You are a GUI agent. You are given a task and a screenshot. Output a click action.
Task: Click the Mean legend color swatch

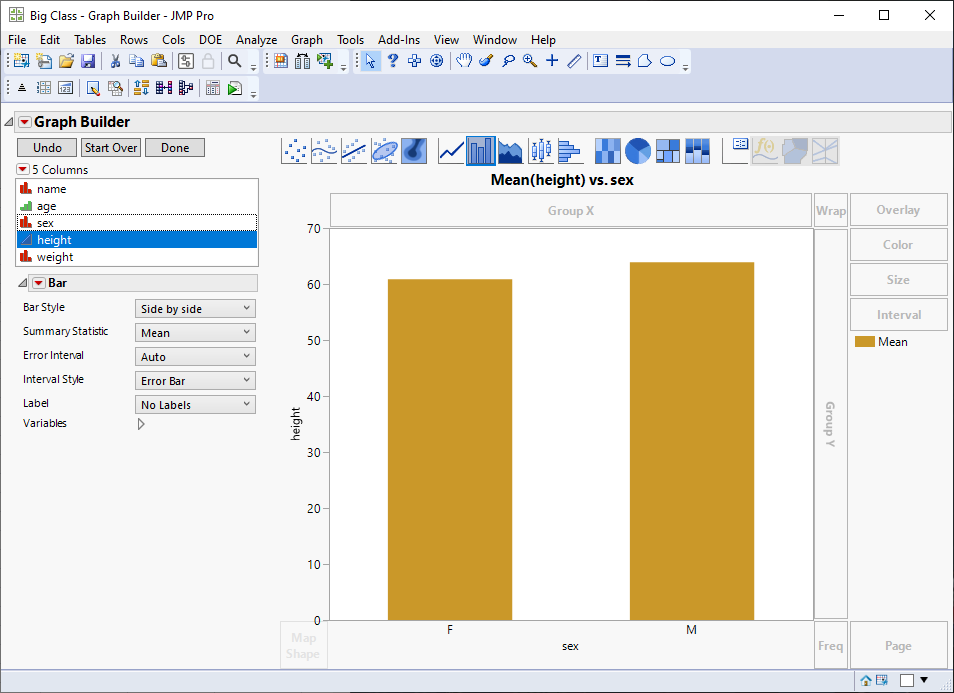pyautogui.click(x=864, y=342)
